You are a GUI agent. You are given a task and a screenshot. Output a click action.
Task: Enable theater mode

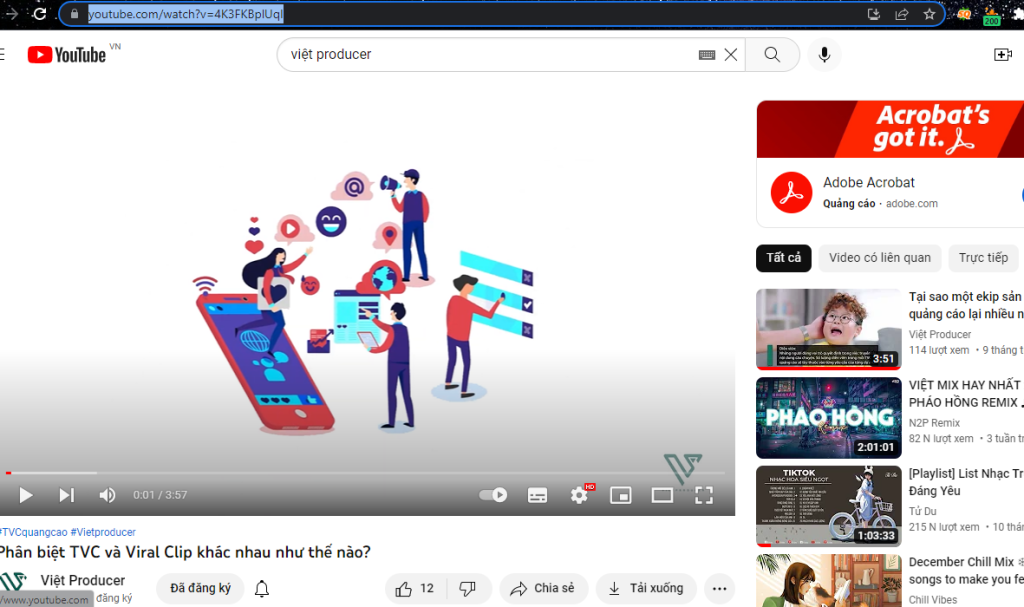point(662,494)
